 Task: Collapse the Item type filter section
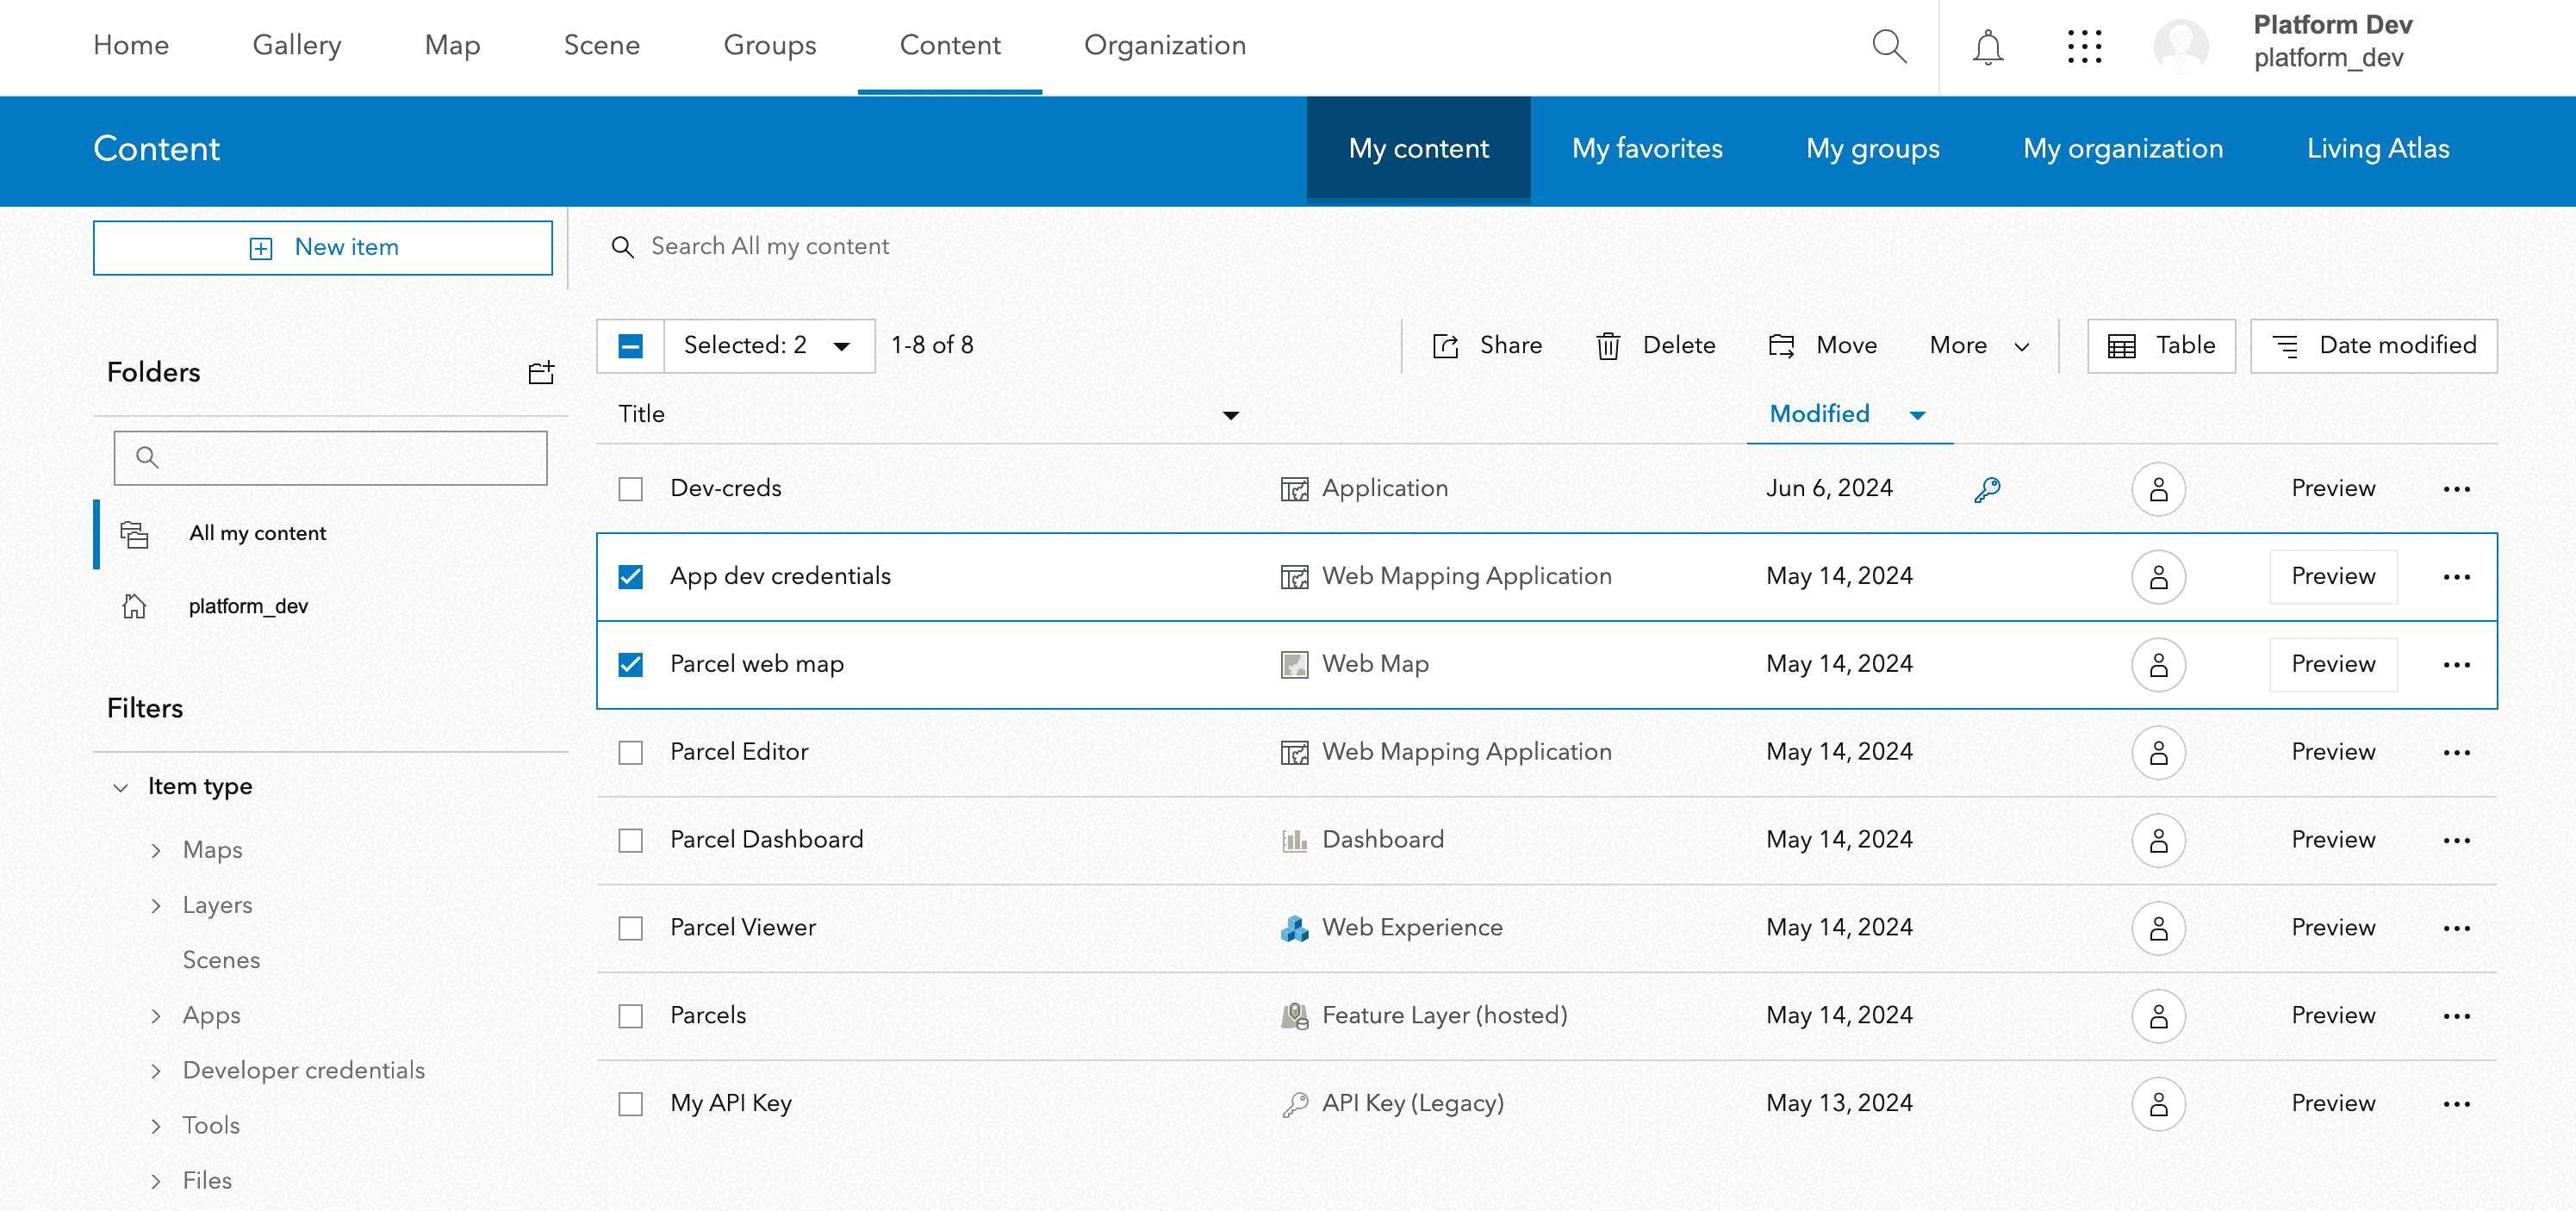121,787
